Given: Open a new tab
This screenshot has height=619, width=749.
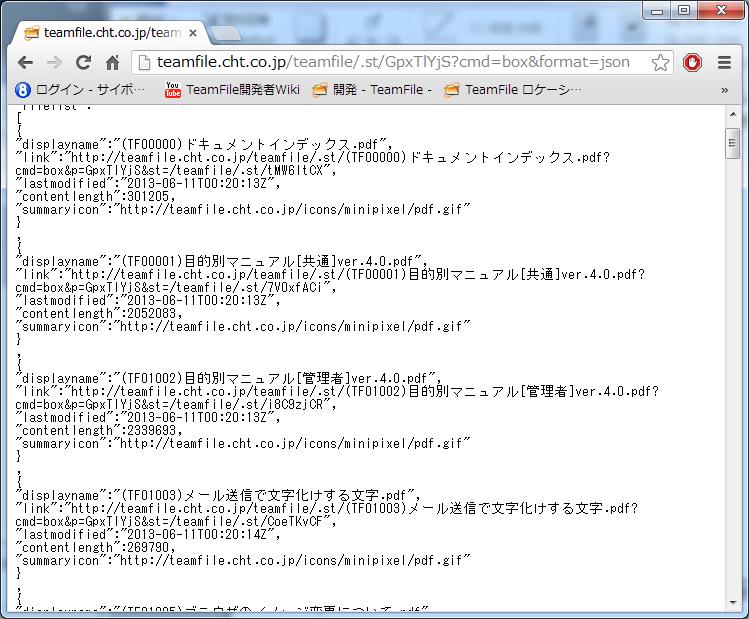Looking at the screenshot, I should (225, 32).
